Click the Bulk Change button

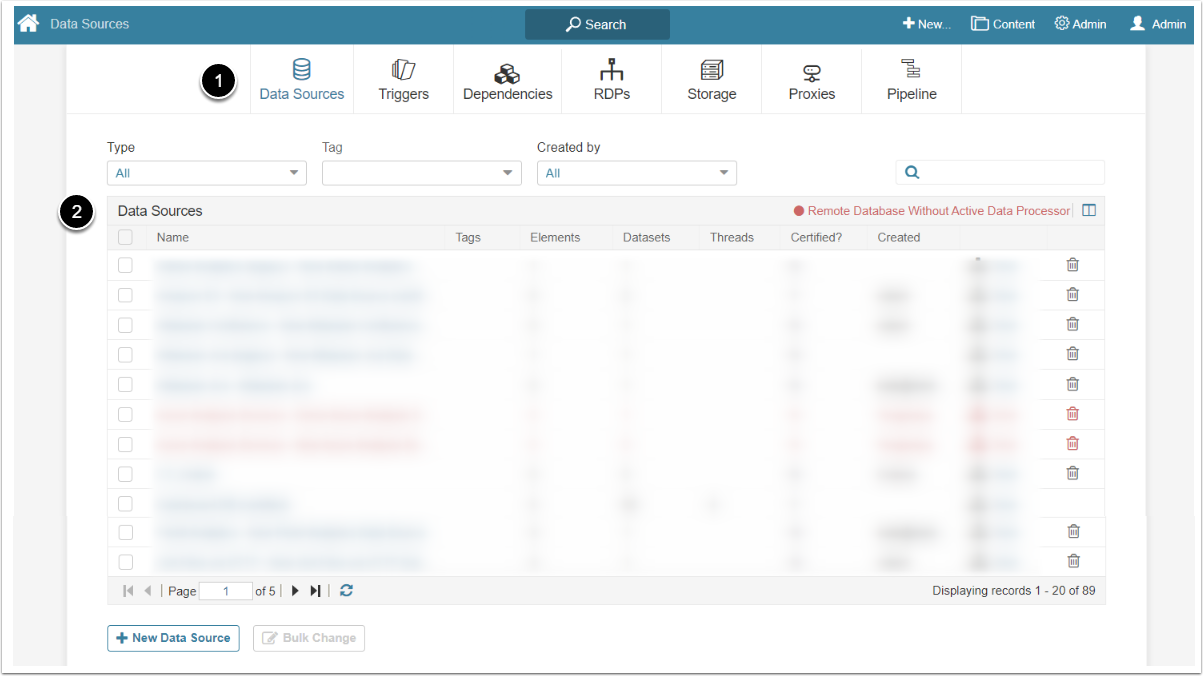(309, 638)
